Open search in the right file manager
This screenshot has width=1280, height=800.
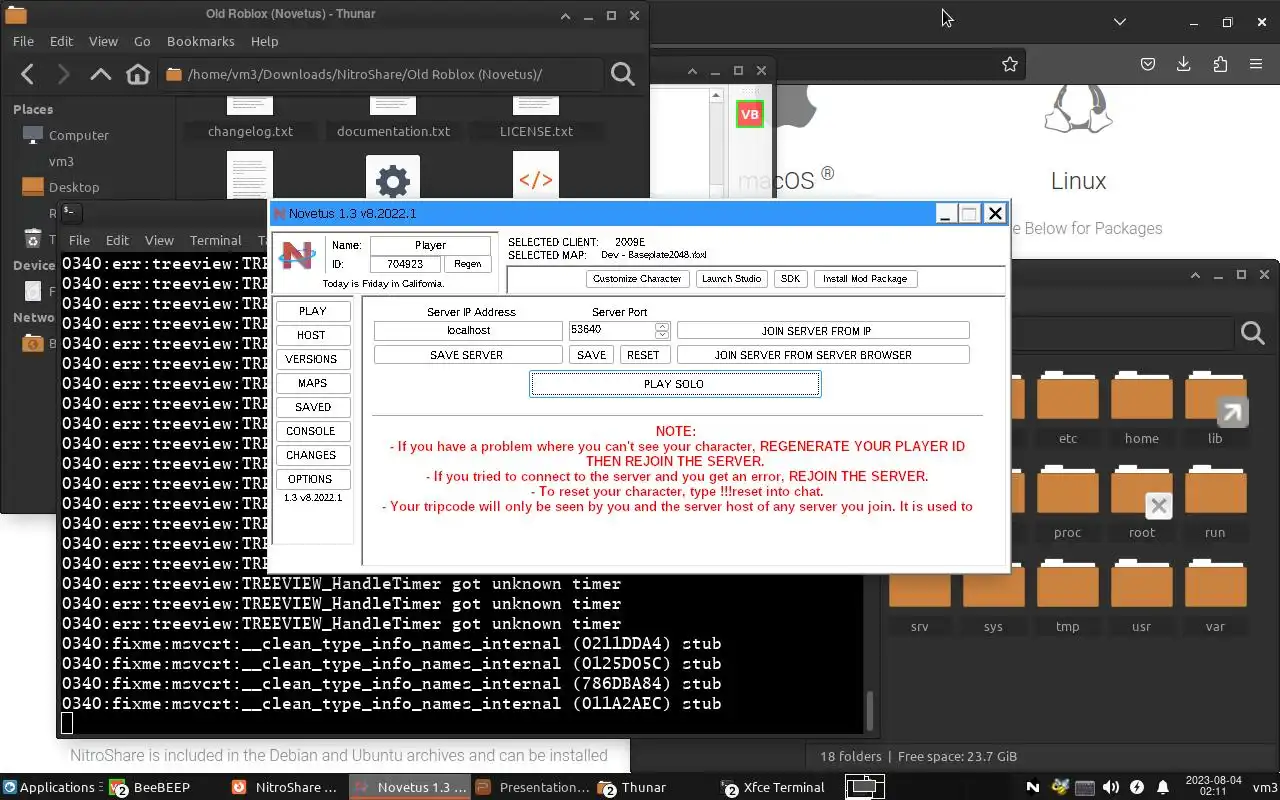(1253, 333)
